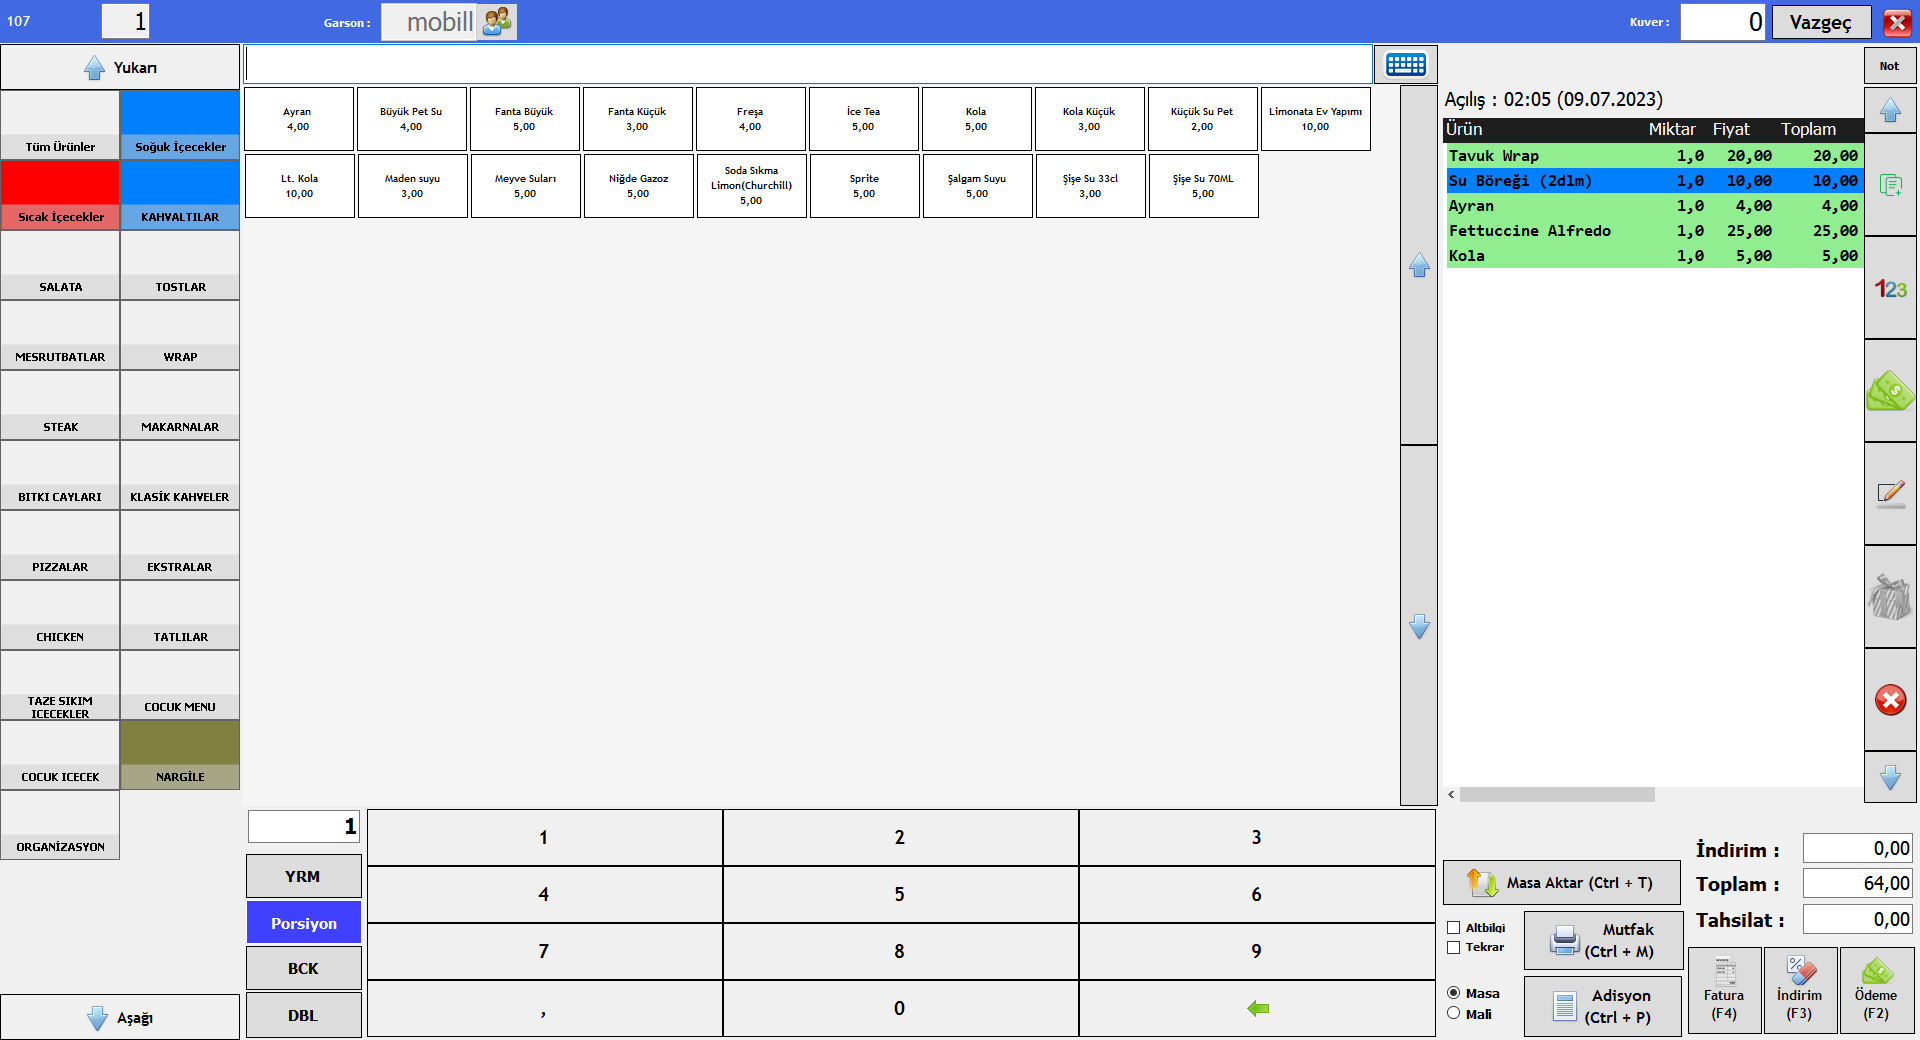The height and width of the screenshot is (1040, 1920).
Task: Click the up arrow above the order list sidebar
Action: pyautogui.click(x=1890, y=110)
